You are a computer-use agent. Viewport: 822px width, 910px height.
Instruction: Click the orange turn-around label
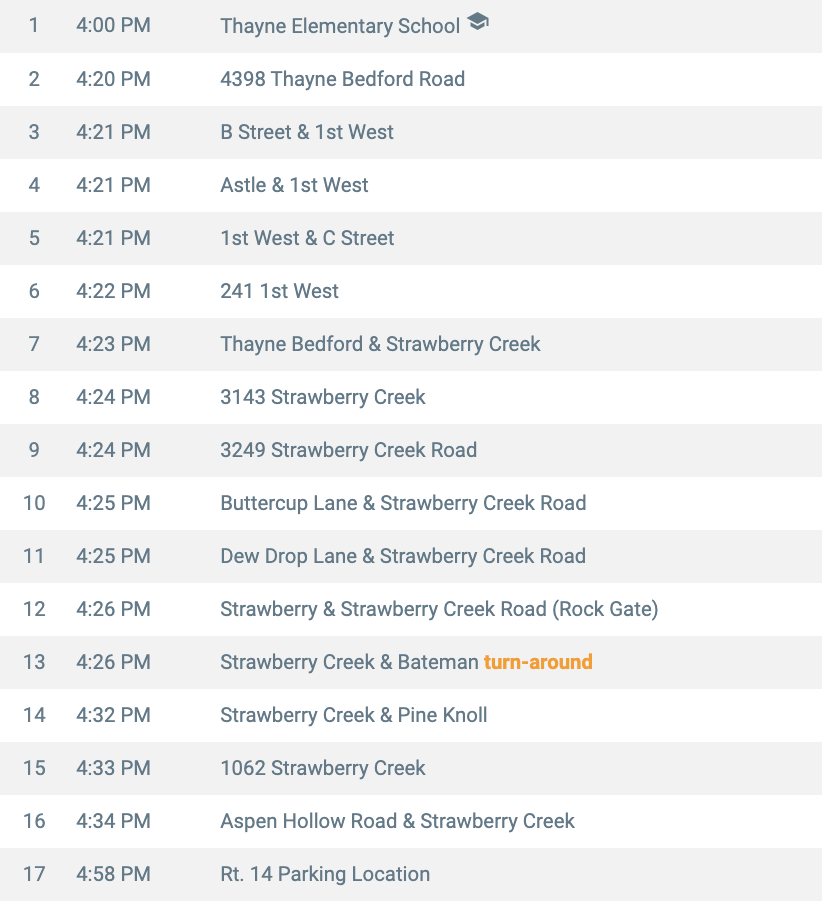[x=538, y=662]
